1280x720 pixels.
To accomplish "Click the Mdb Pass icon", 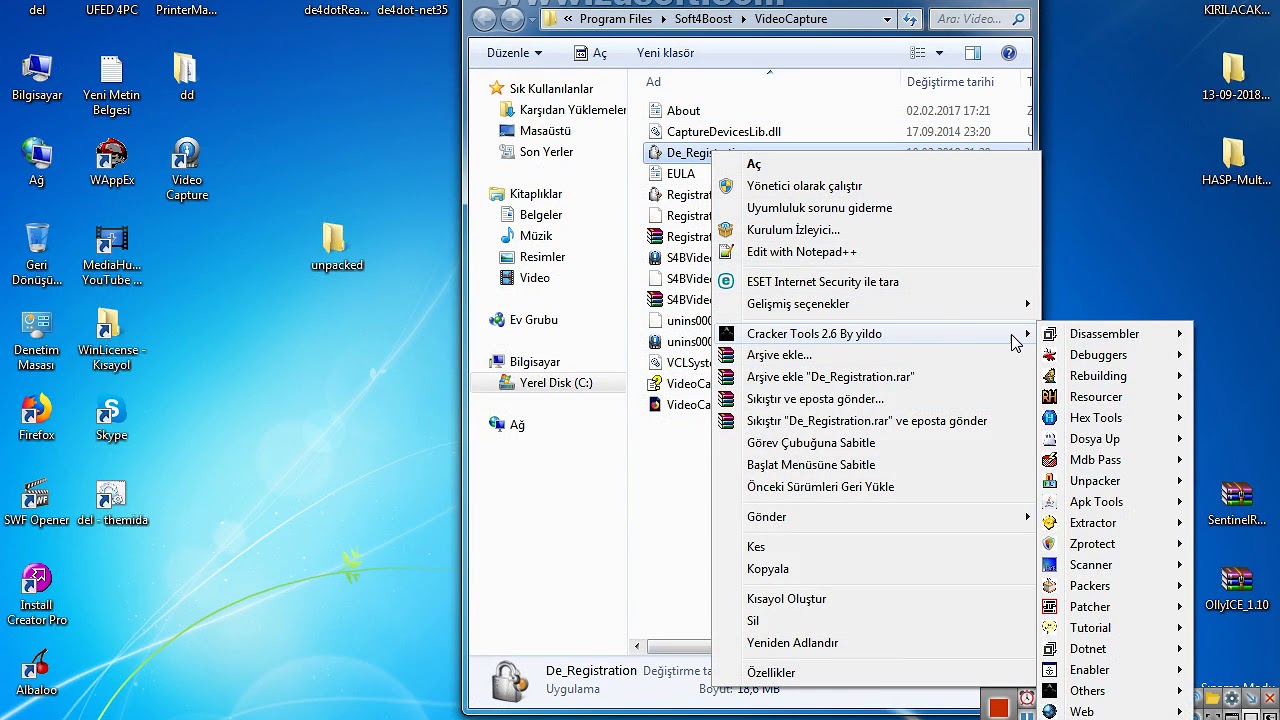I will (1049, 460).
